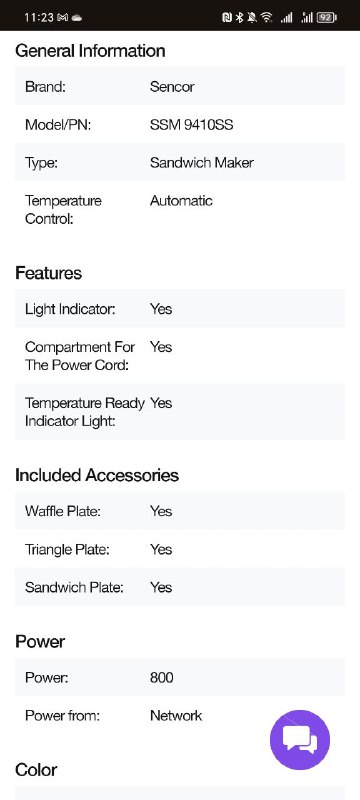Select the Waffle Plate row
This screenshot has width=360, height=800.
click(x=180, y=511)
